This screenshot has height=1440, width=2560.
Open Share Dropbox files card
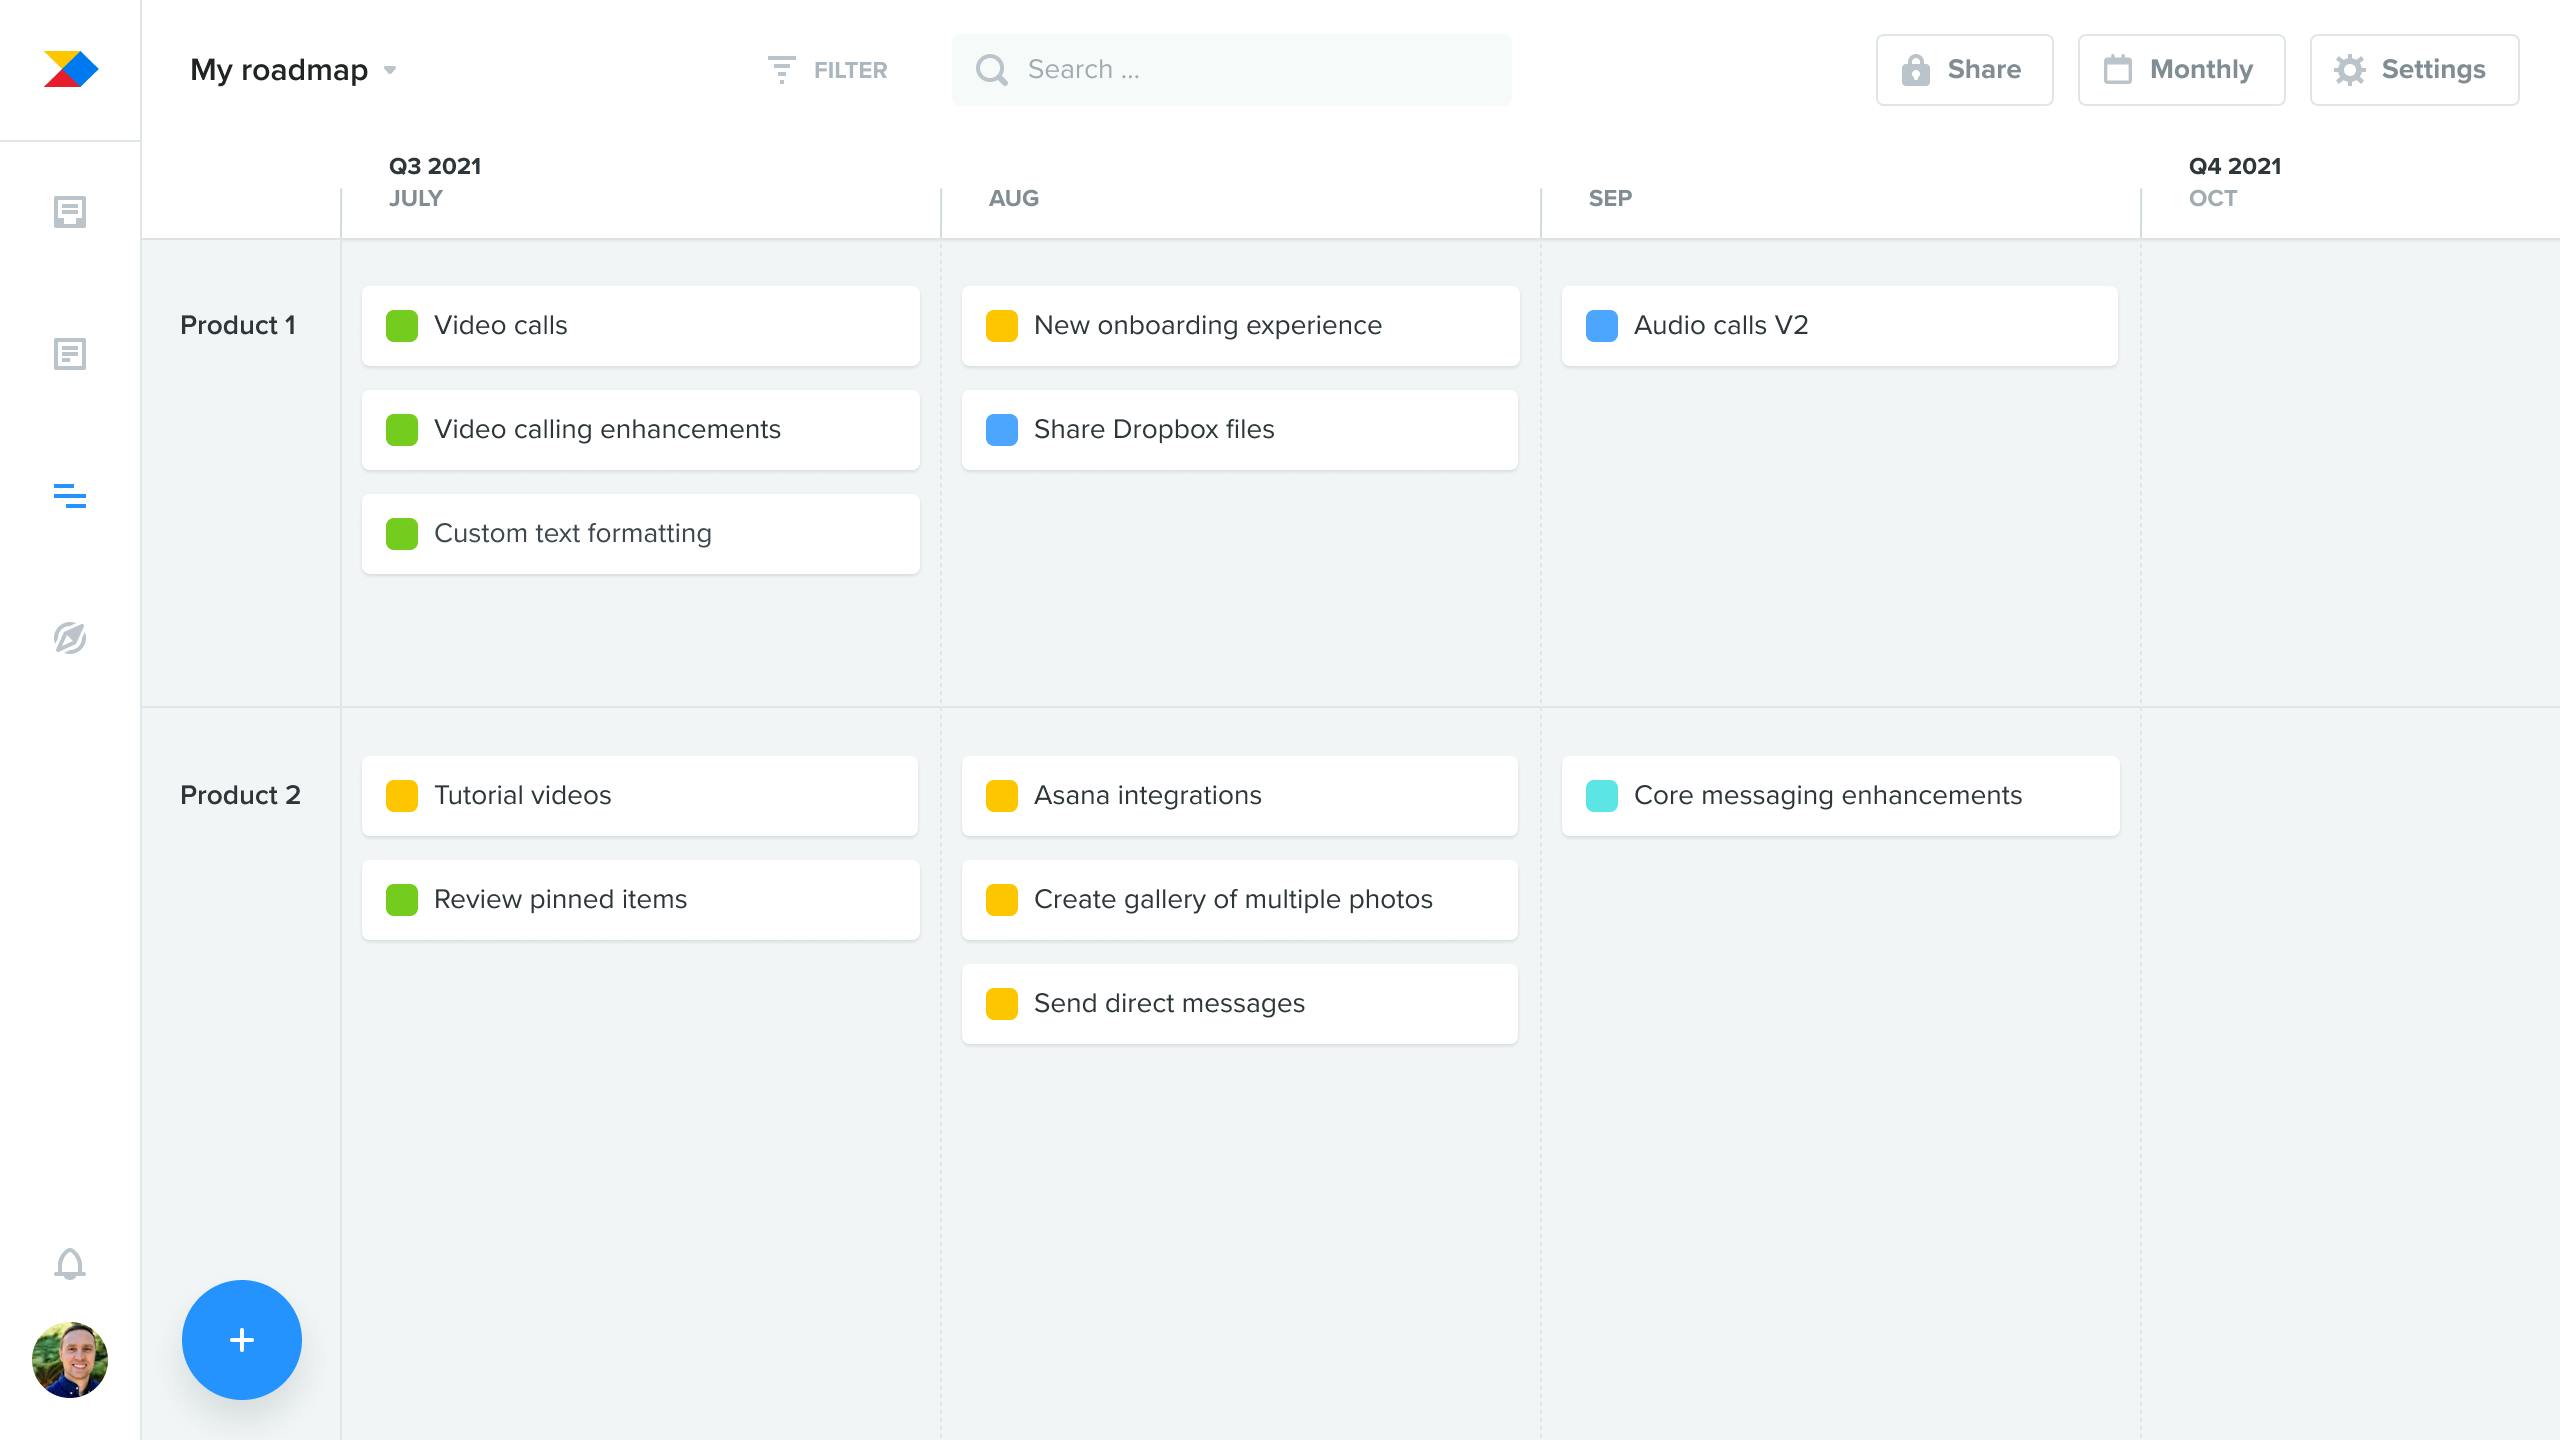(x=1240, y=430)
